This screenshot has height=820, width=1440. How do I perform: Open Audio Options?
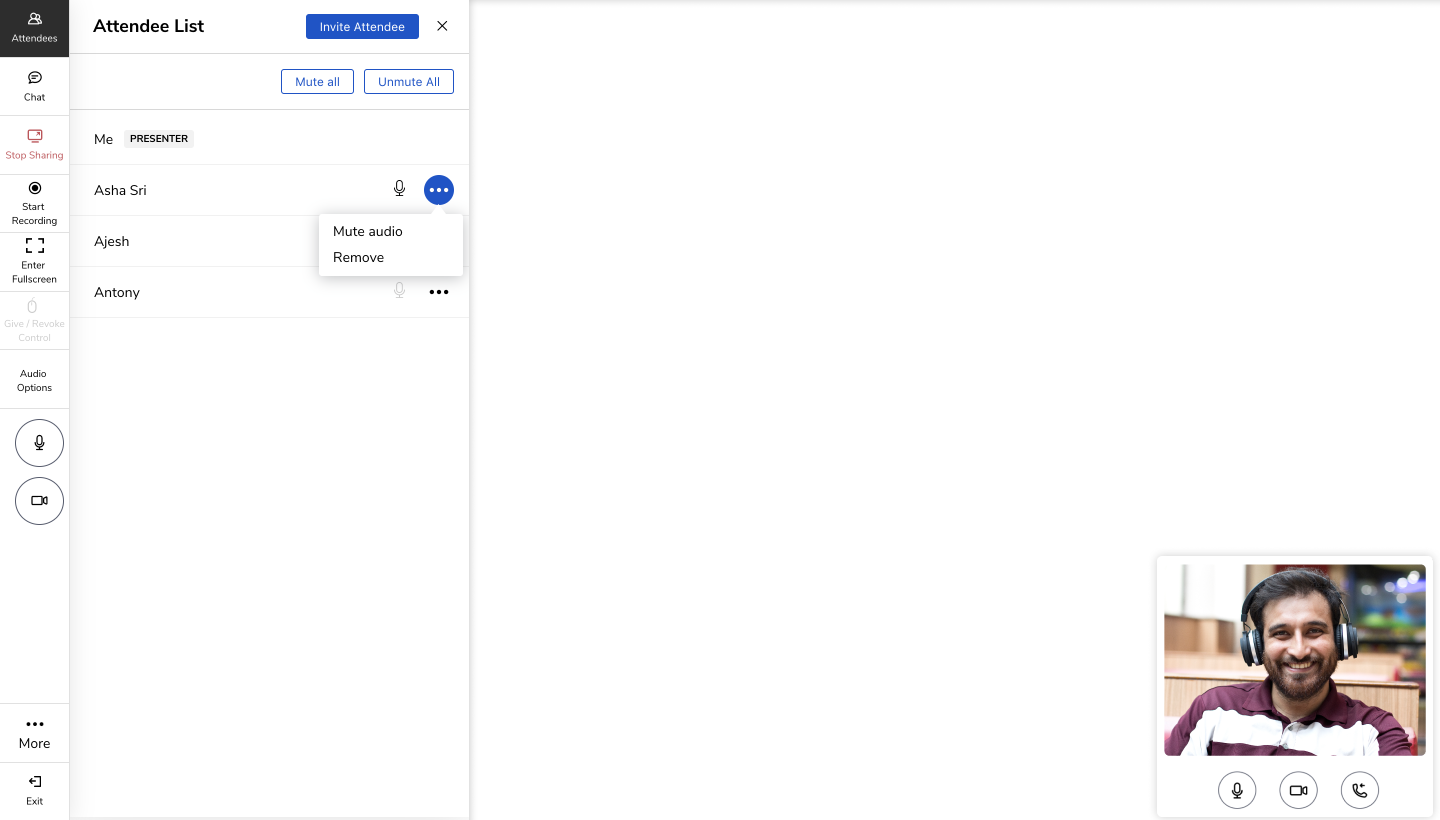coord(34,380)
